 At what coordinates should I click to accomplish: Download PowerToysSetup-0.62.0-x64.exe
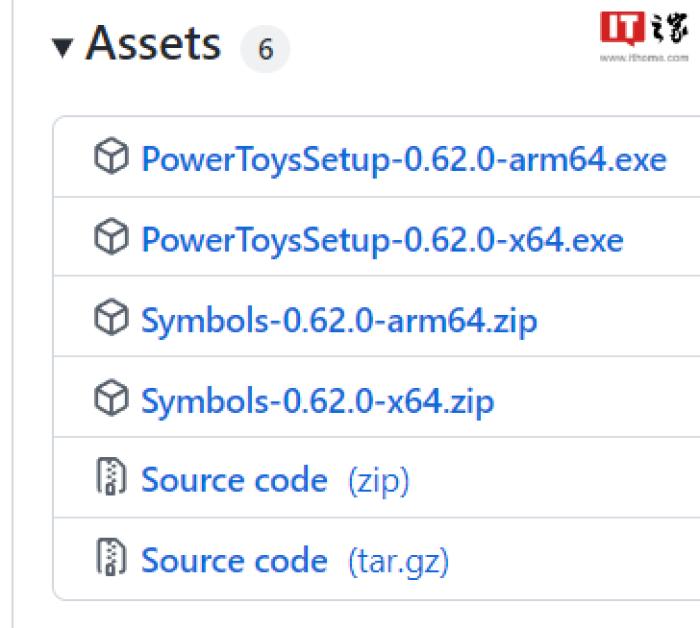(x=382, y=240)
